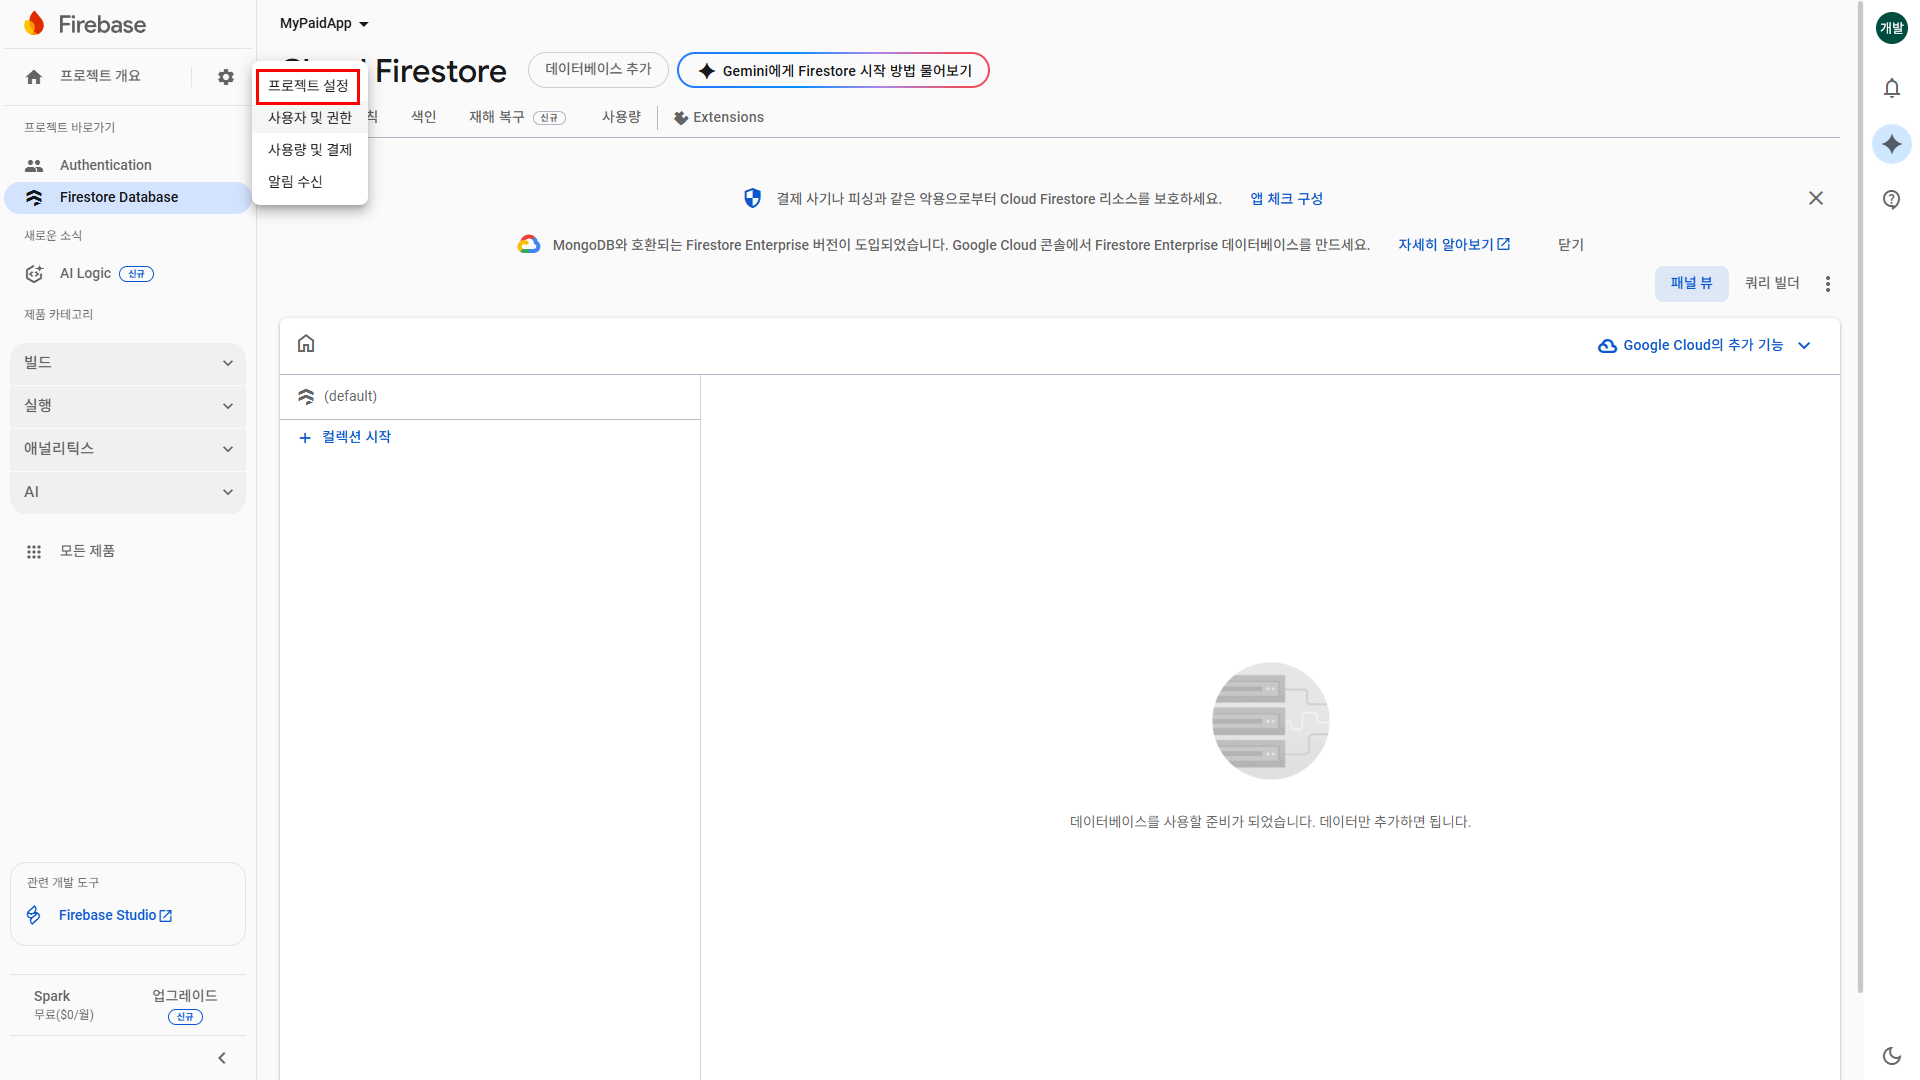Open notifications bell icon
The width and height of the screenshot is (1920, 1080).
1891,88
